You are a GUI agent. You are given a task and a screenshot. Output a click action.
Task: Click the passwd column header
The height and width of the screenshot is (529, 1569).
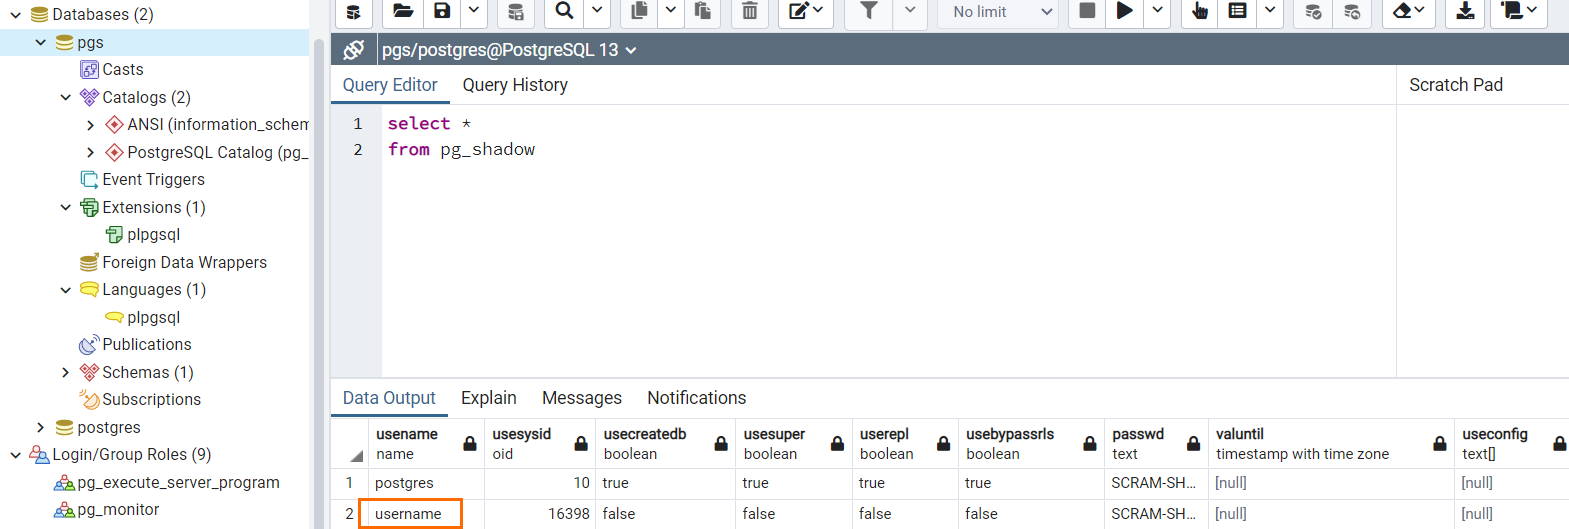click(1156, 443)
